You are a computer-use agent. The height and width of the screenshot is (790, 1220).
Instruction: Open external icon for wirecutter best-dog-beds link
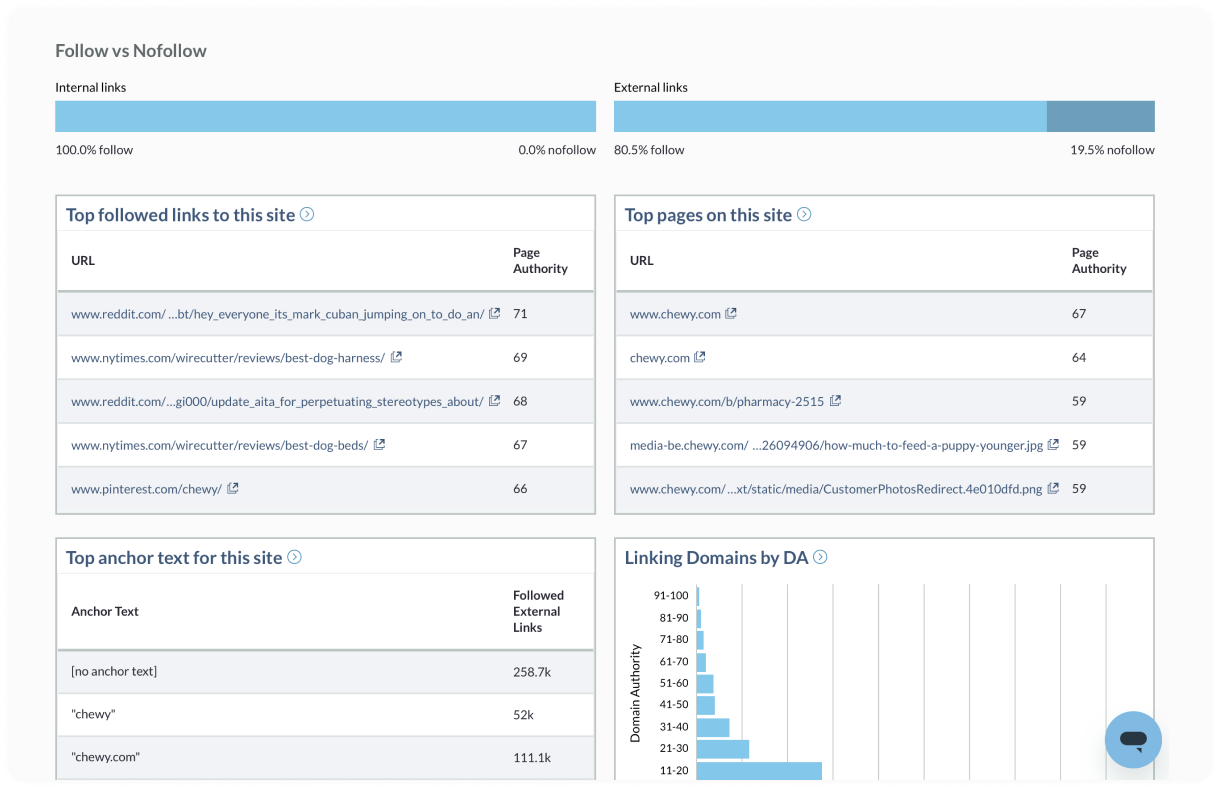380,445
